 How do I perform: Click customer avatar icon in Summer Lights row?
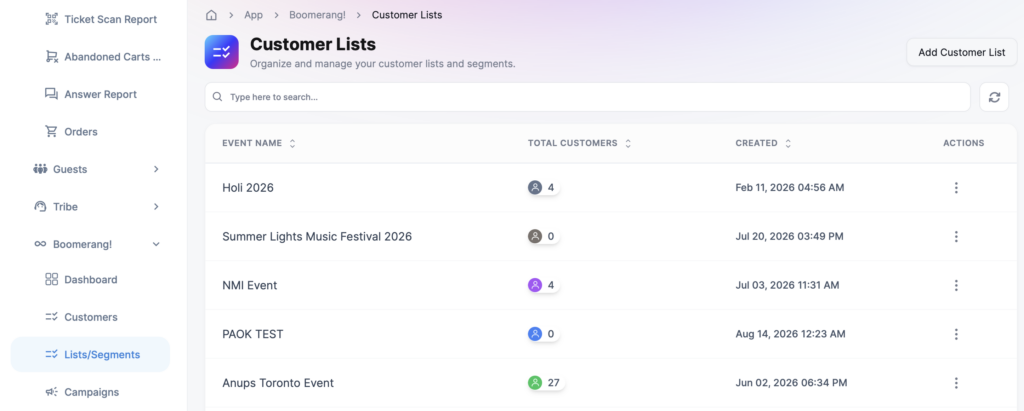[x=535, y=237]
